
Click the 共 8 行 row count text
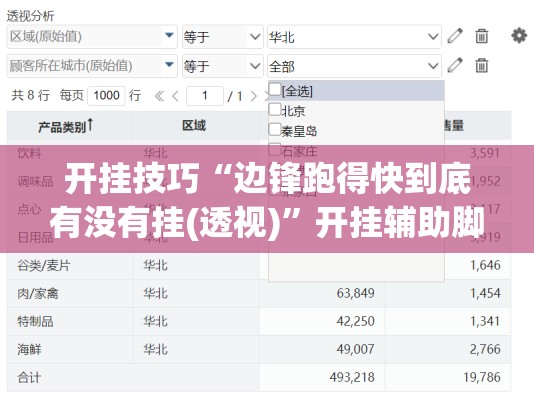pos(31,95)
